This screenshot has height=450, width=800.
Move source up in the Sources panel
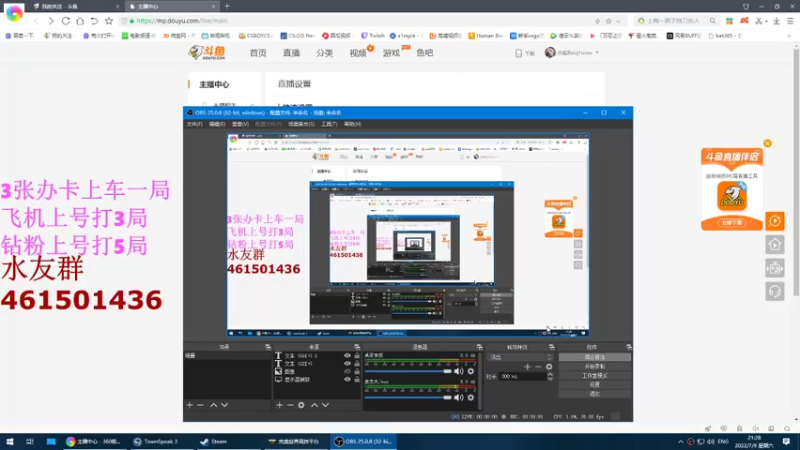(x=314, y=405)
